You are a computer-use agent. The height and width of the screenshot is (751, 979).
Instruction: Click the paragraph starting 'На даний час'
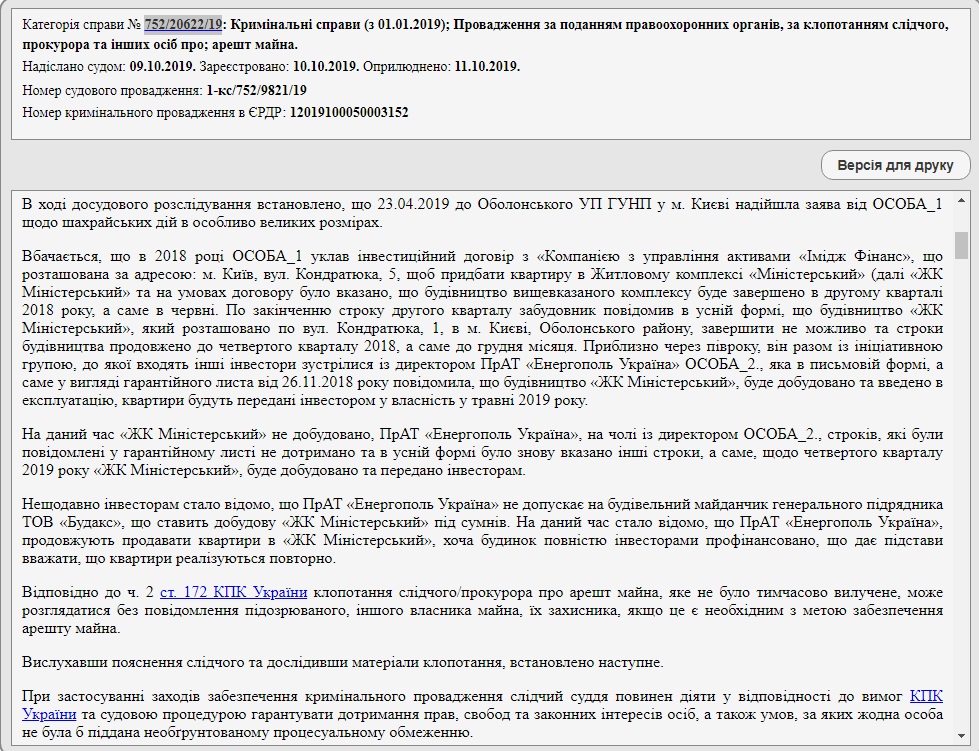click(x=480, y=452)
